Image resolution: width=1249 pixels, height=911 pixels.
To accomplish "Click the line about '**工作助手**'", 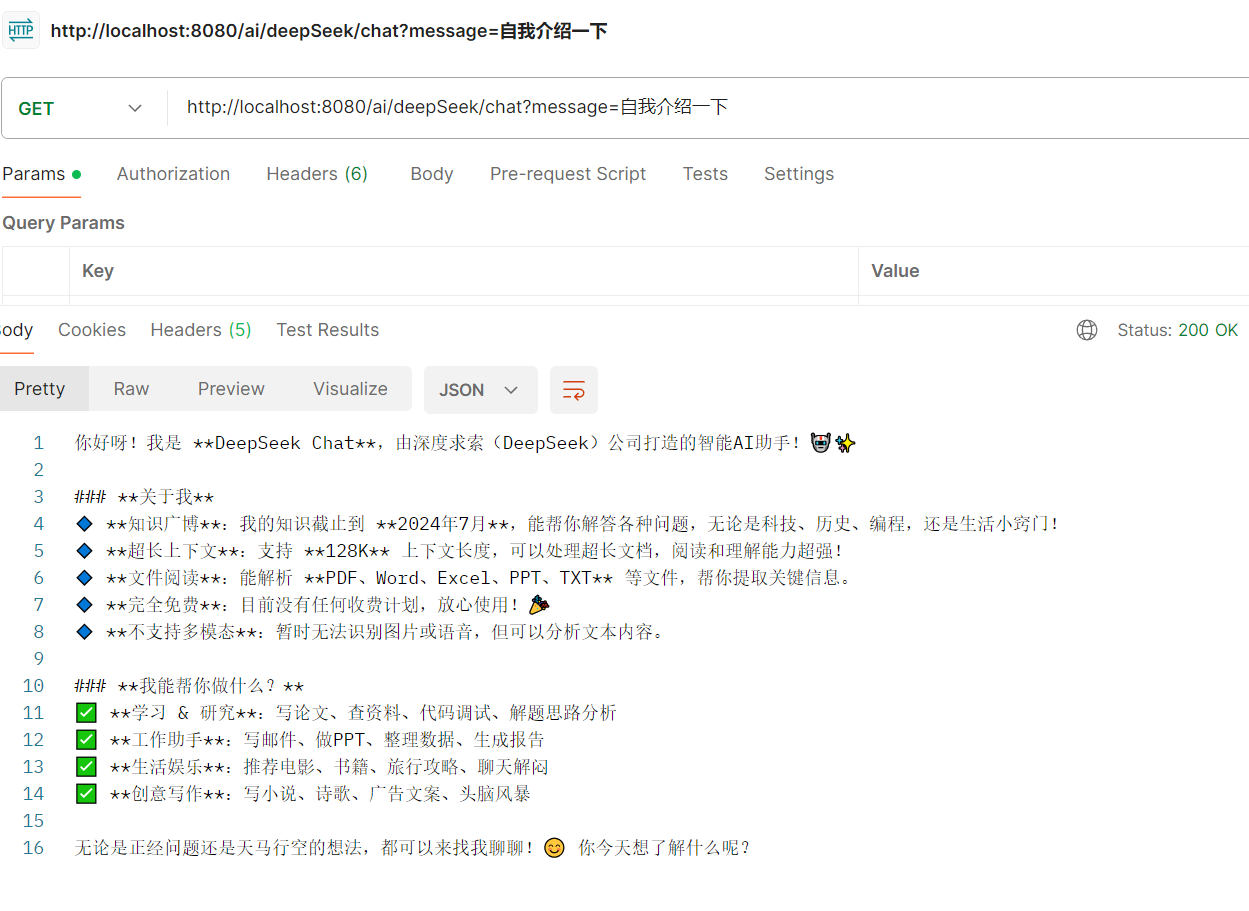I will coord(310,740).
